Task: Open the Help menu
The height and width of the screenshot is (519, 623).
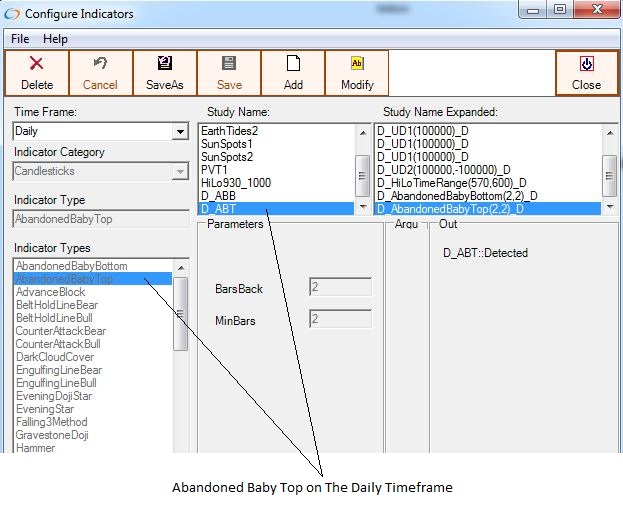Action: point(55,39)
